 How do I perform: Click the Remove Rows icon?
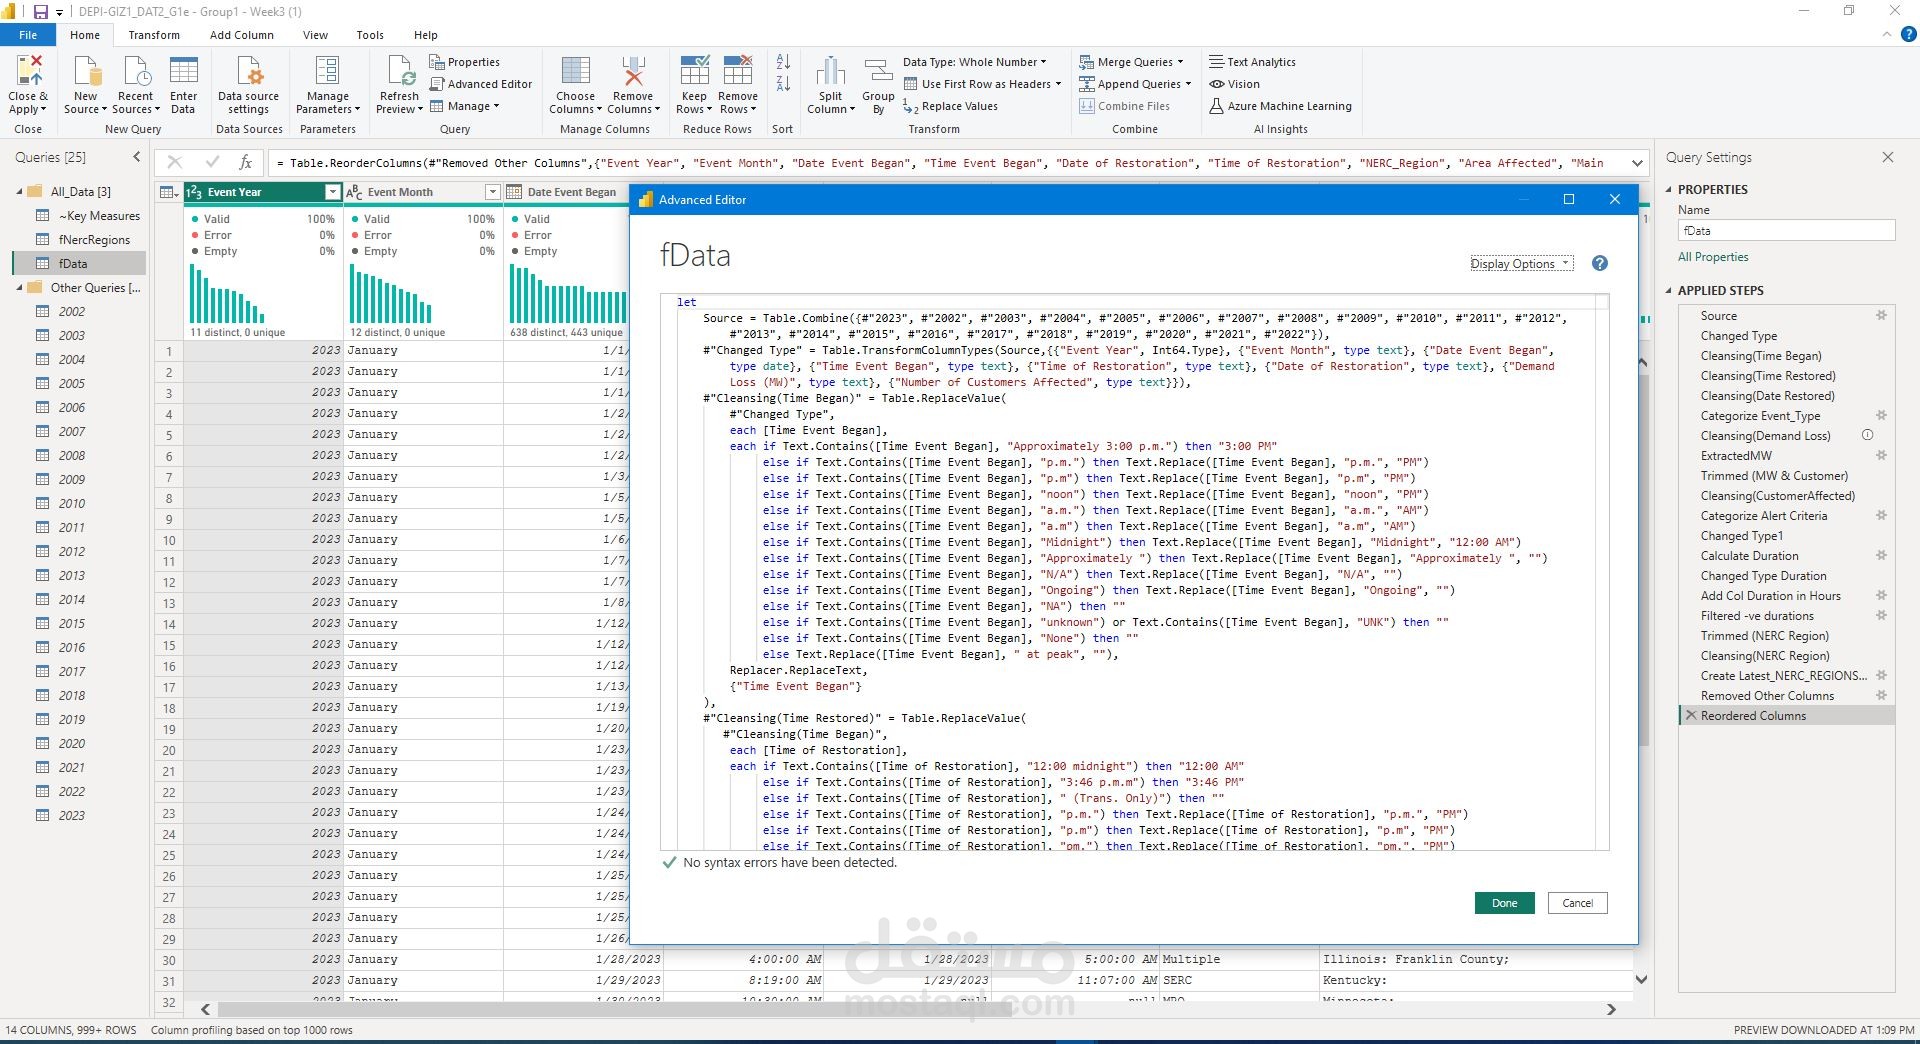[x=738, y=72]
